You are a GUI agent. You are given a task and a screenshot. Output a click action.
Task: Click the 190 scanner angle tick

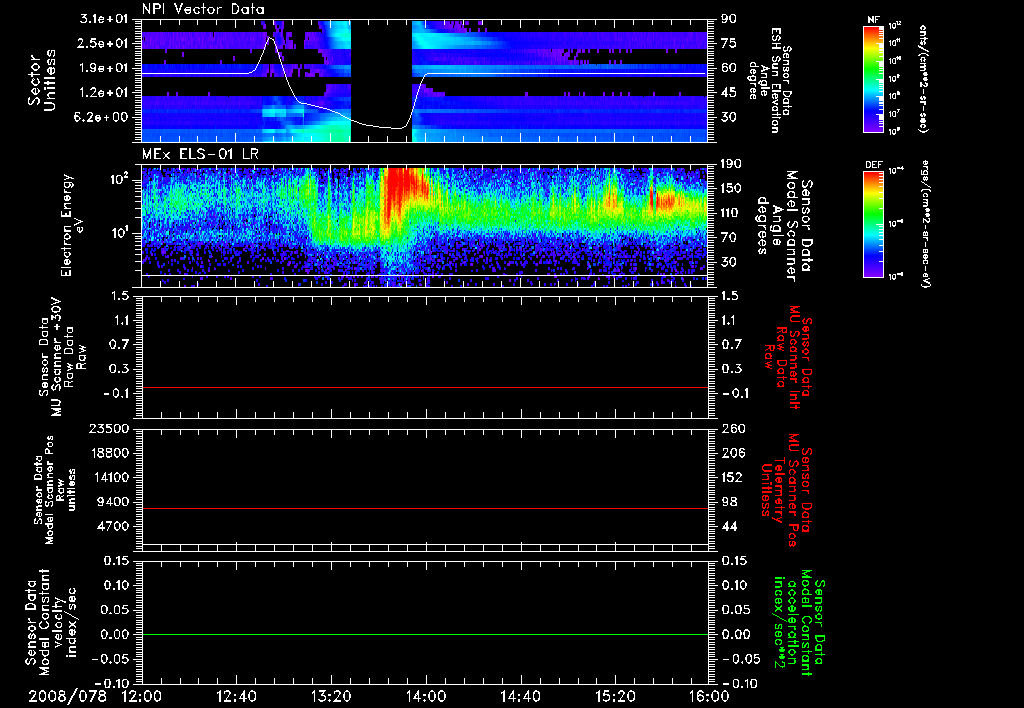point(731,164)
